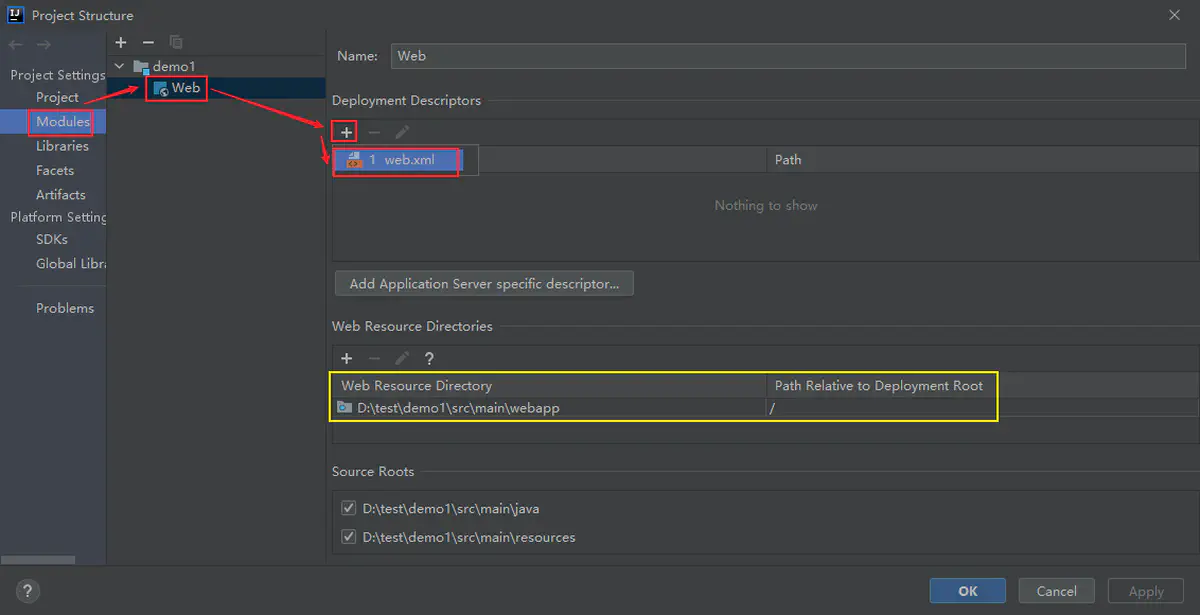Collapse the demo1 module tree node
The height and width of the screenshot is (615, 1200).
120,66
